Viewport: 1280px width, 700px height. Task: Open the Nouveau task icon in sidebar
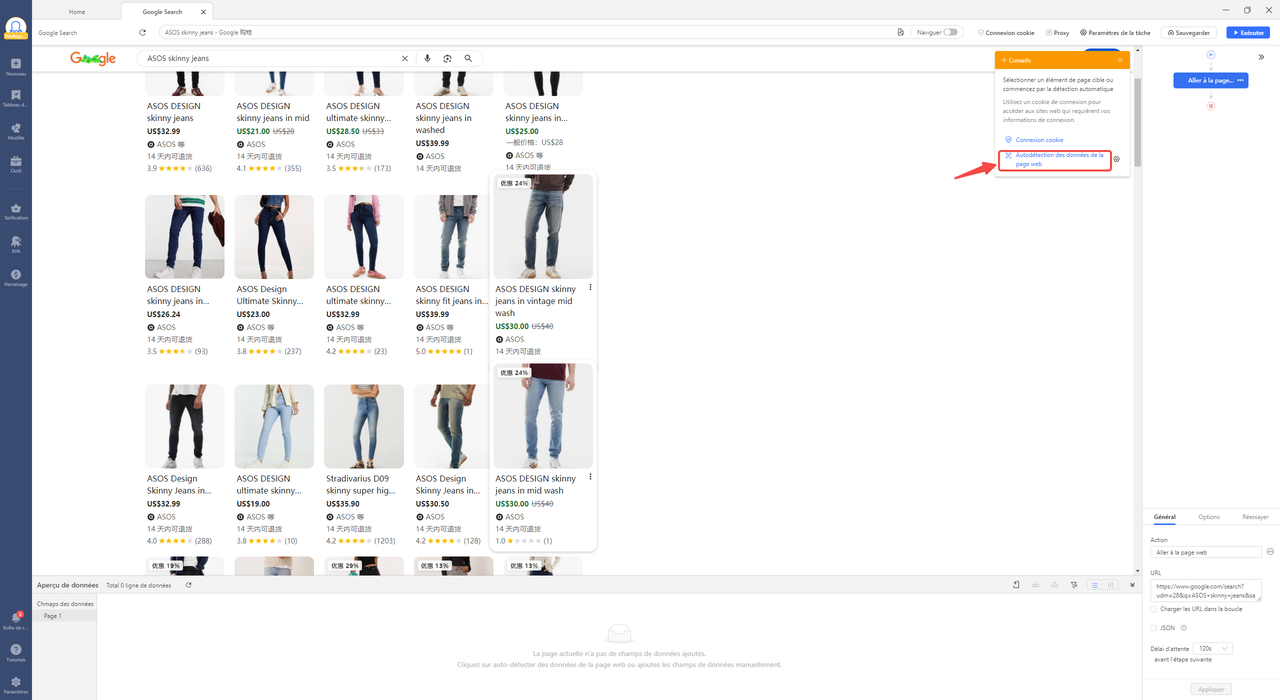[x=16, y=64]
